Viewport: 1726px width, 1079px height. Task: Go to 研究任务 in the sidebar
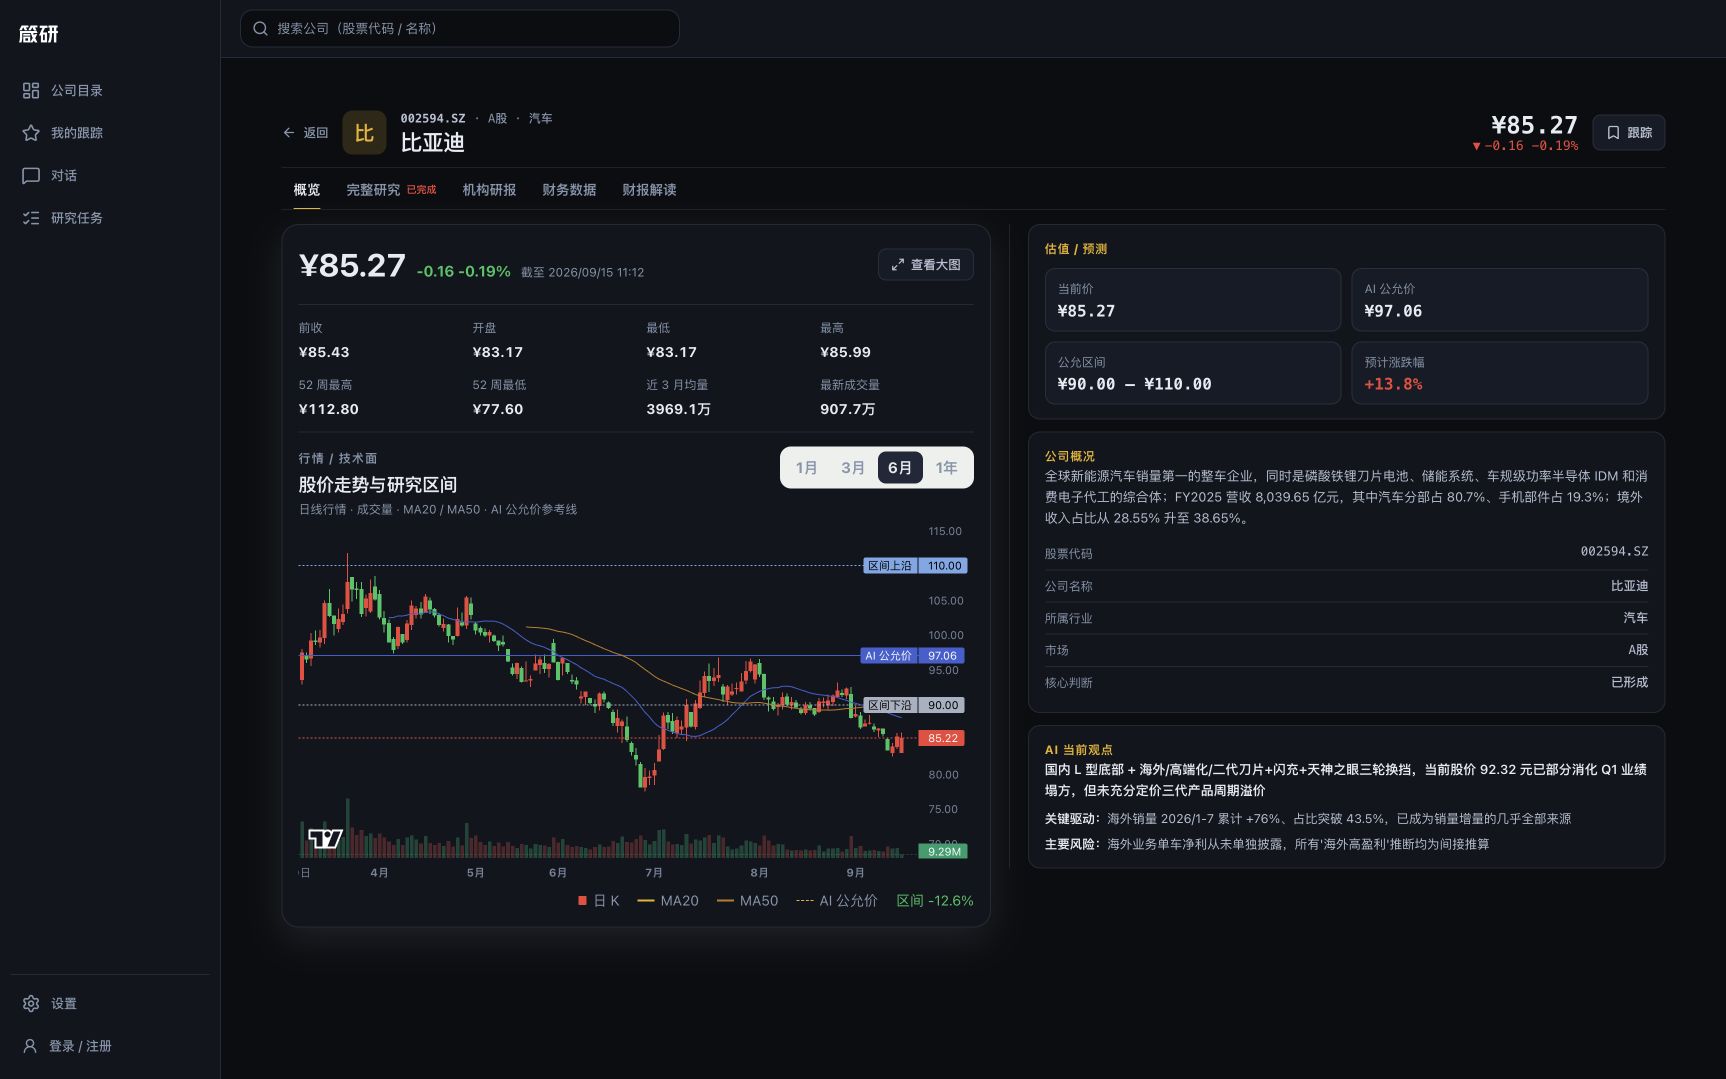110,218
